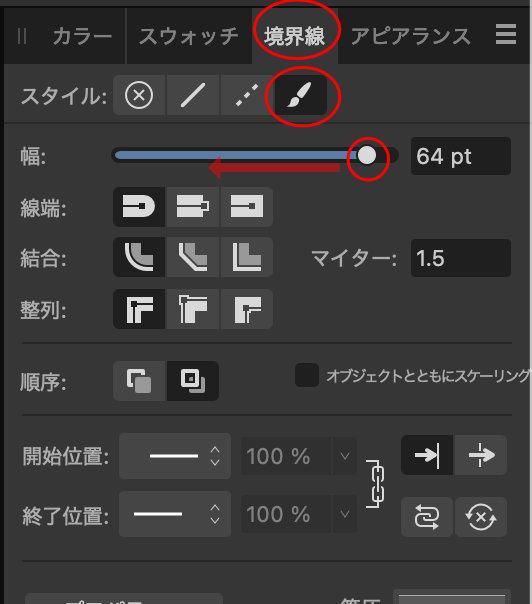Align stroke outside in 整列
Image resolution: width=532 pixels, height=604 pixels.
point(247,309)
